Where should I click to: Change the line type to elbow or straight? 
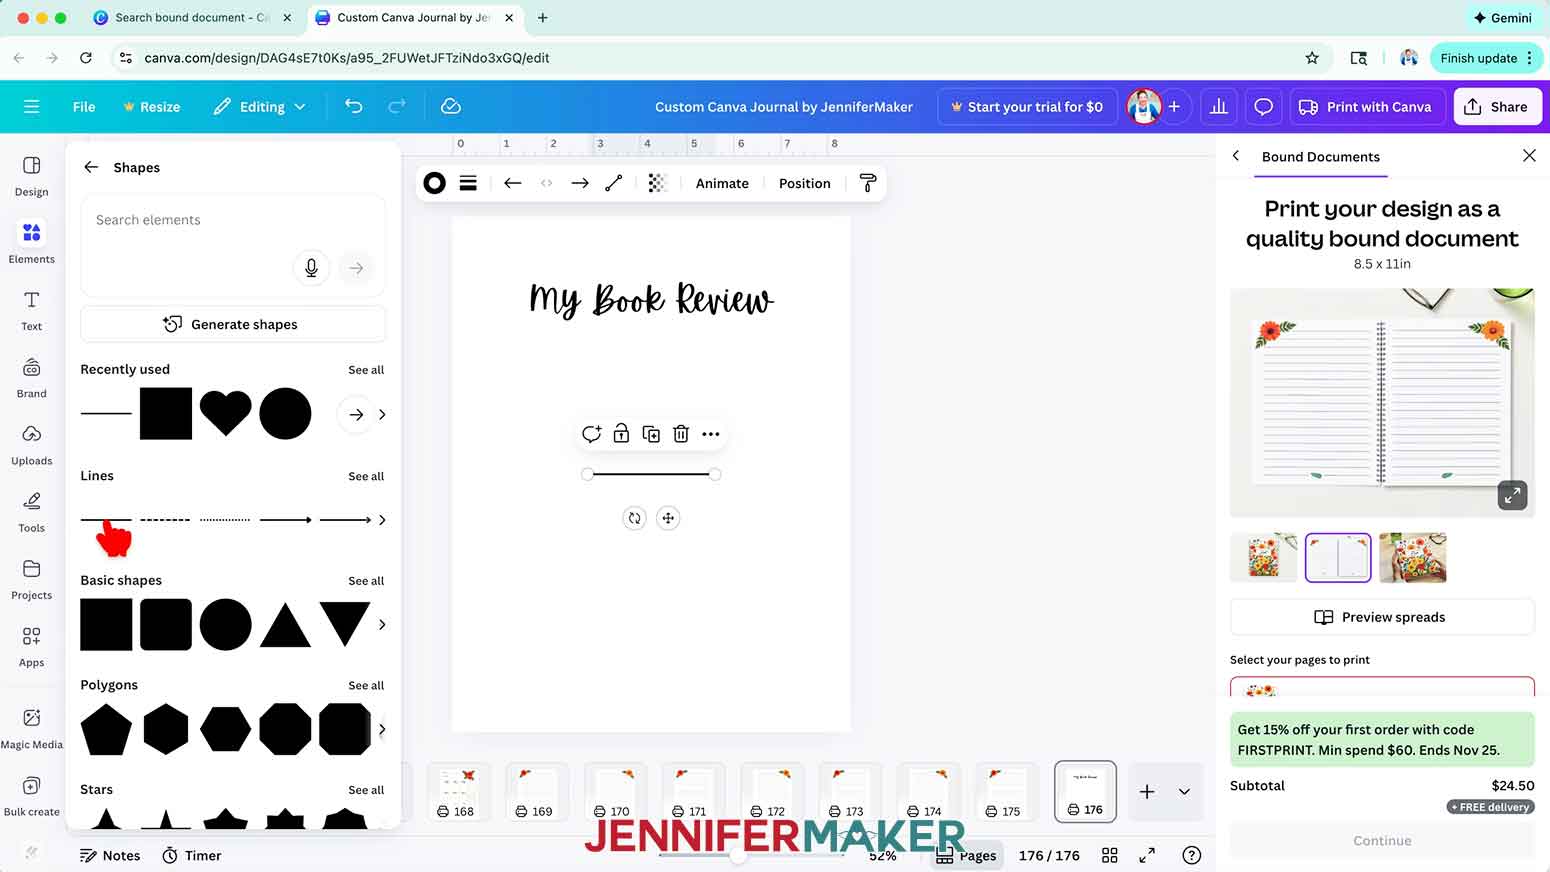(x=614, y=183)
